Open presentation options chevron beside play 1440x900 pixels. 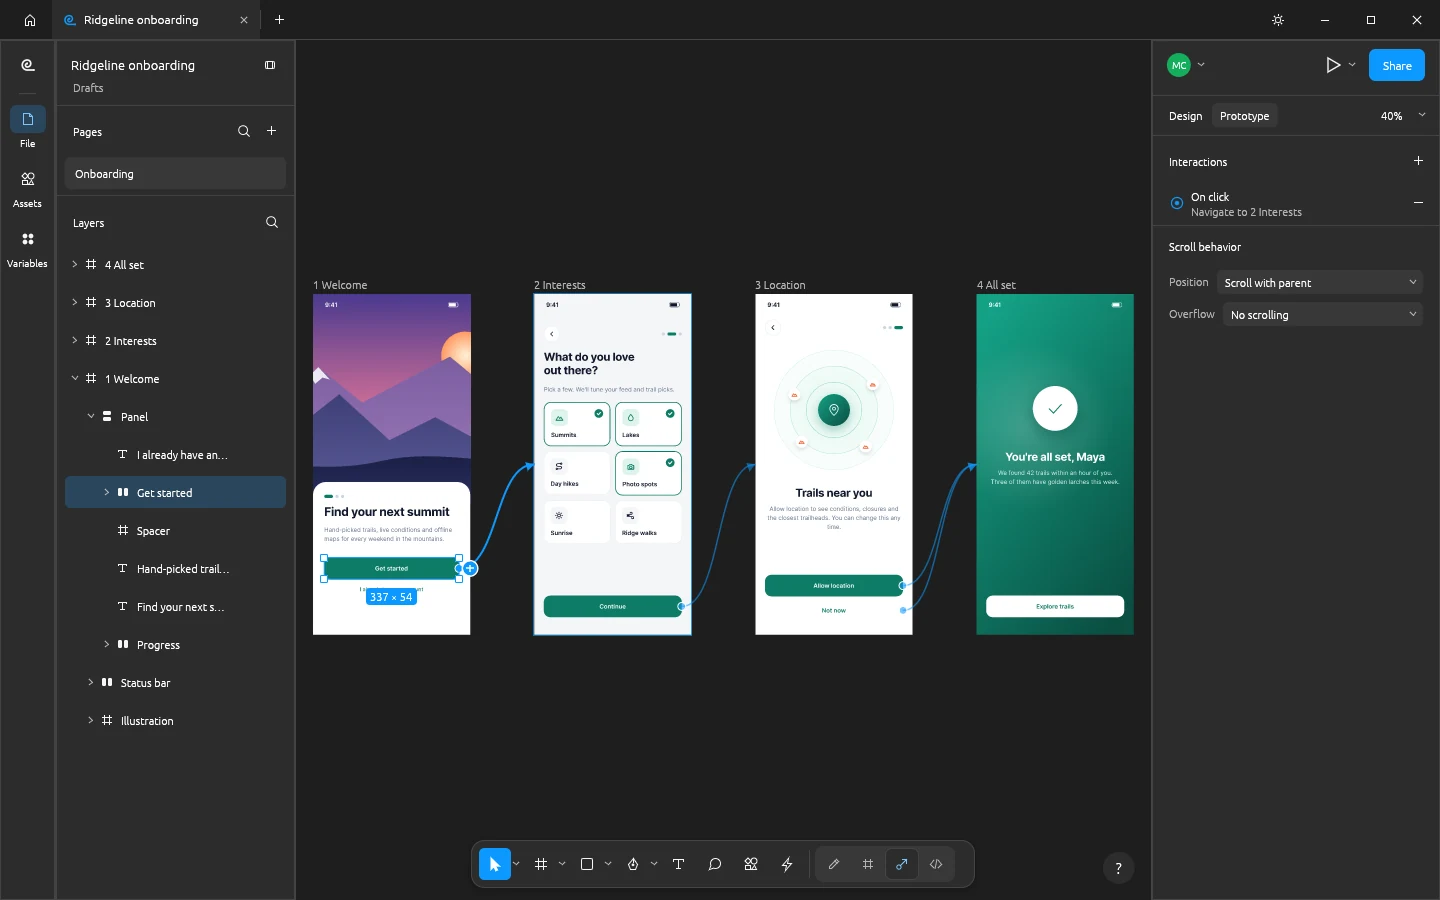pyautogui.click(x=1352, y=65)
